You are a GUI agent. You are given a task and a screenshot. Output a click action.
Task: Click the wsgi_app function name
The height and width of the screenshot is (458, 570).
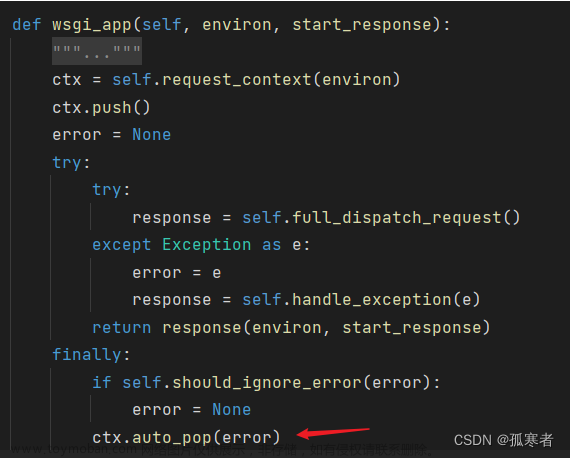[92, 25]
